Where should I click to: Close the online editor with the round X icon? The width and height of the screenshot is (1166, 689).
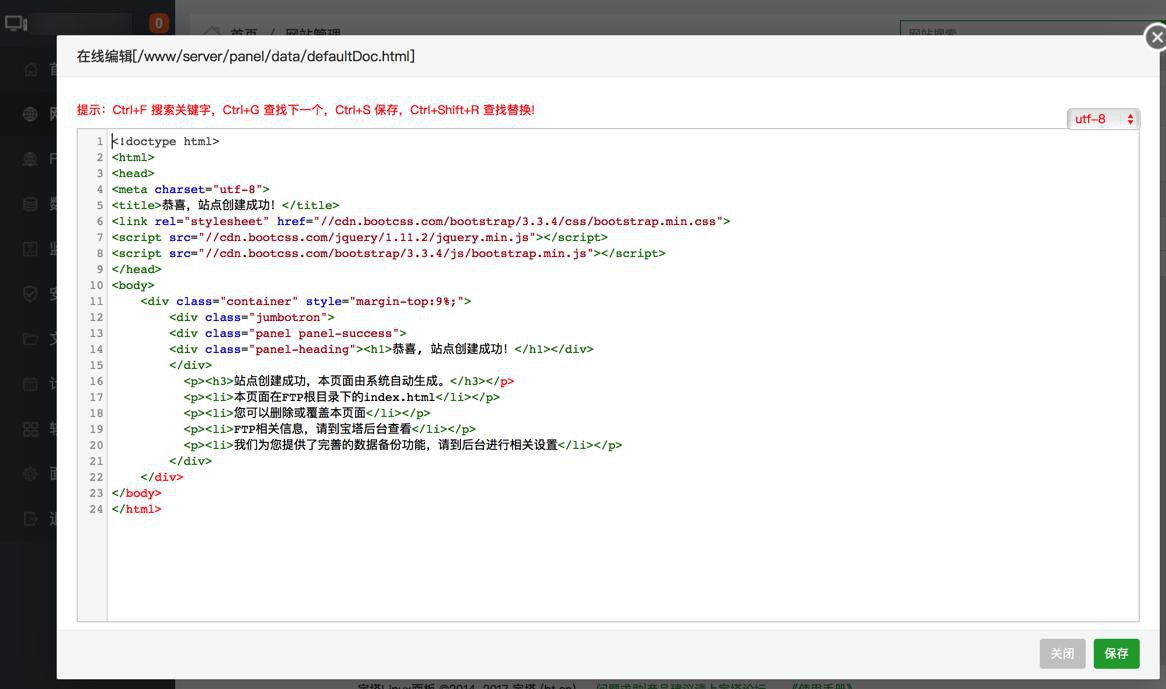point(1156,37)
